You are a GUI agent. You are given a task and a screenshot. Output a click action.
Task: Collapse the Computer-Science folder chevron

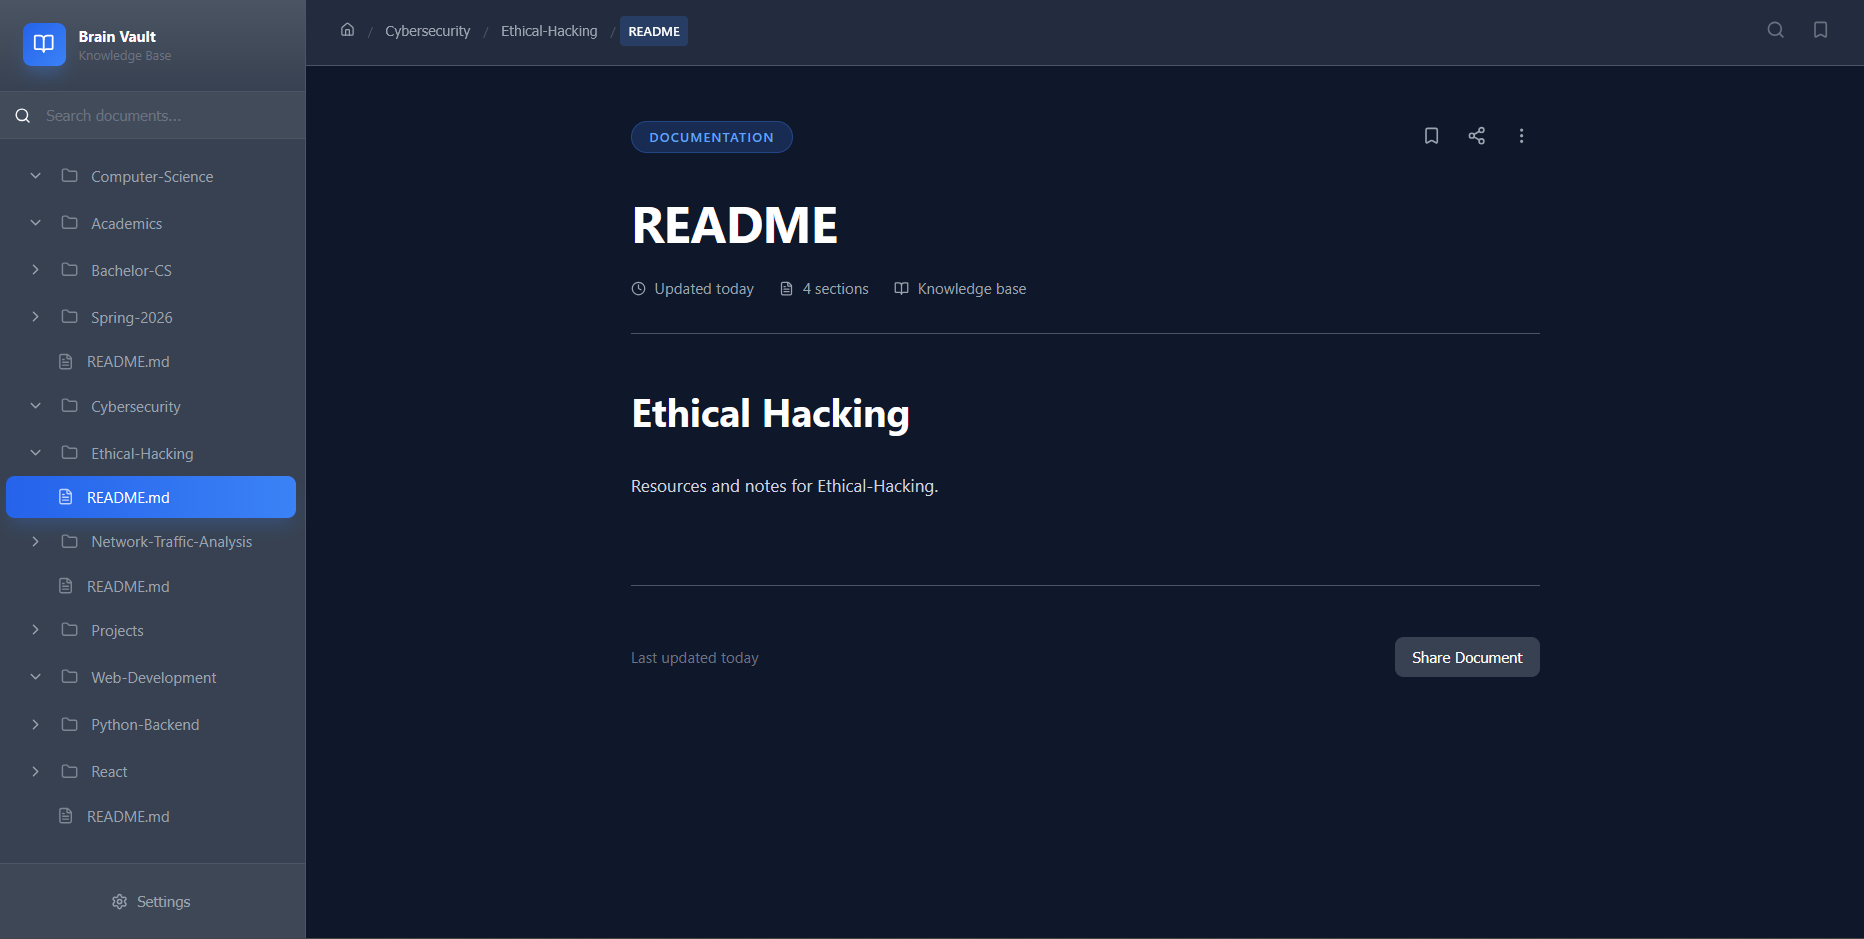click(x=36, y=176)
